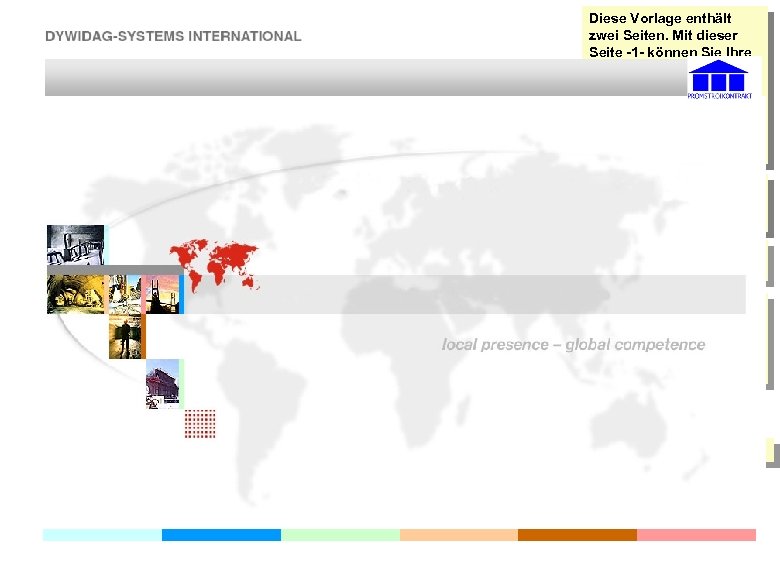Click the light cyan color bar

(x=102, y=535)
